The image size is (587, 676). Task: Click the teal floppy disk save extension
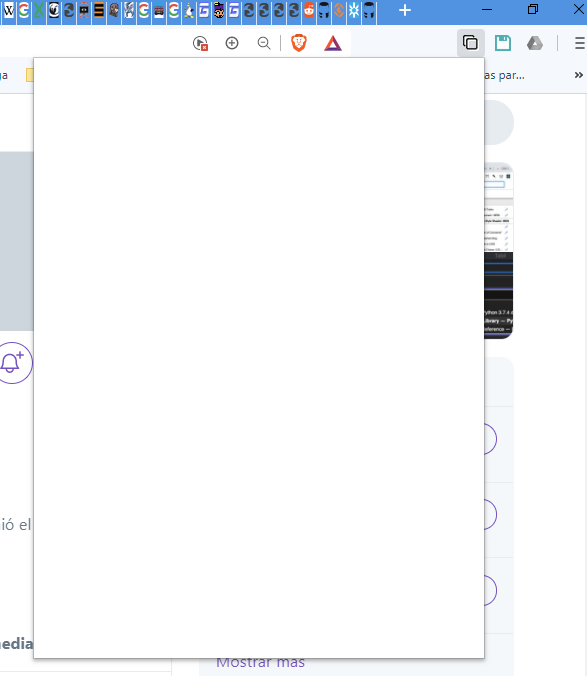pos(503,43)
